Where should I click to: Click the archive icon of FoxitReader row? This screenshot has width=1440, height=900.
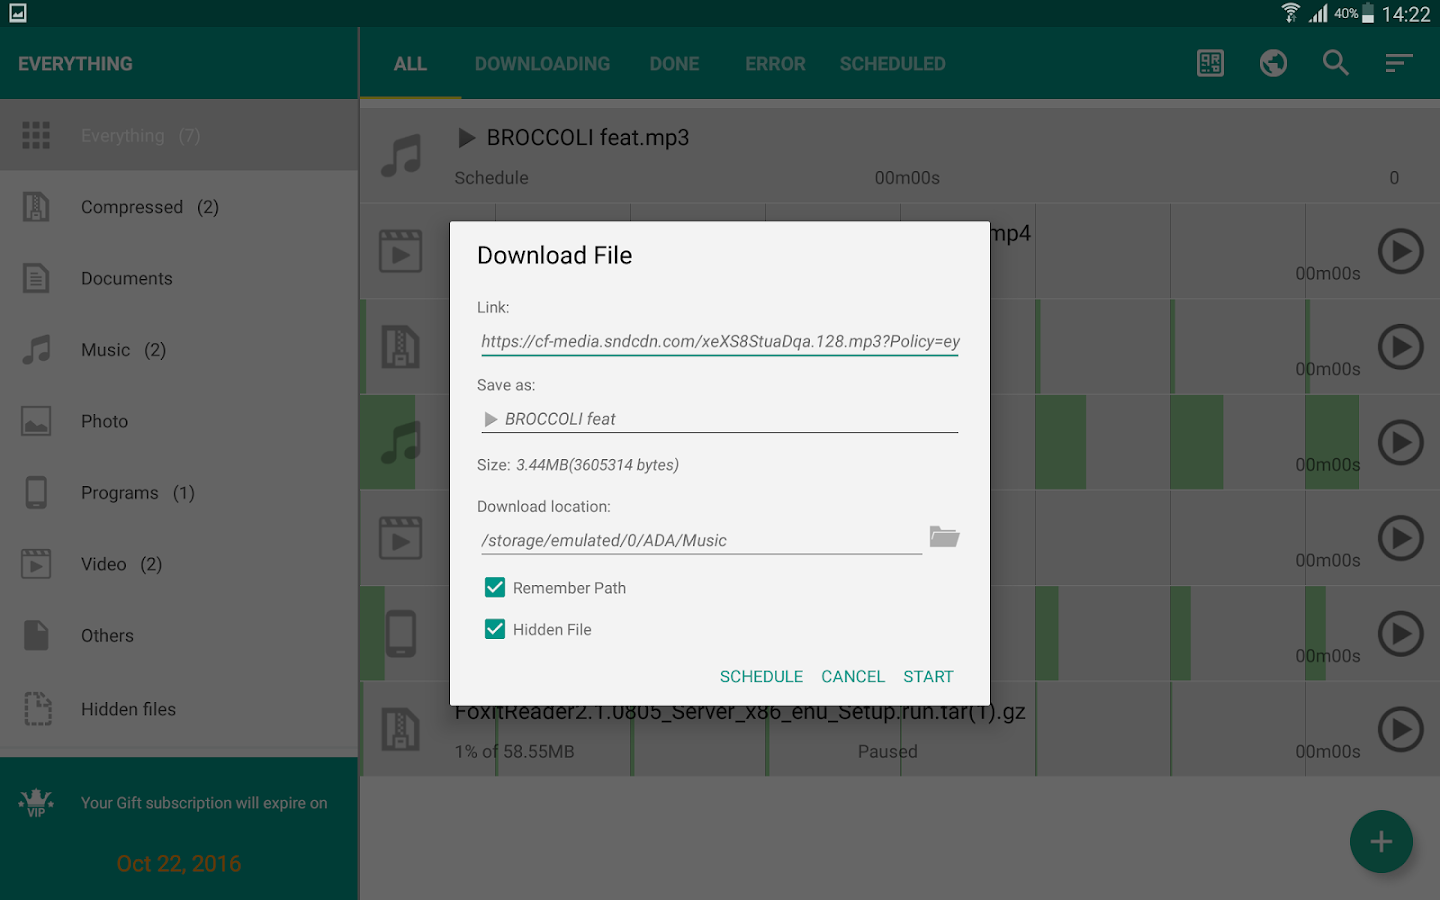pyautogui.click(x=401, y=729)
